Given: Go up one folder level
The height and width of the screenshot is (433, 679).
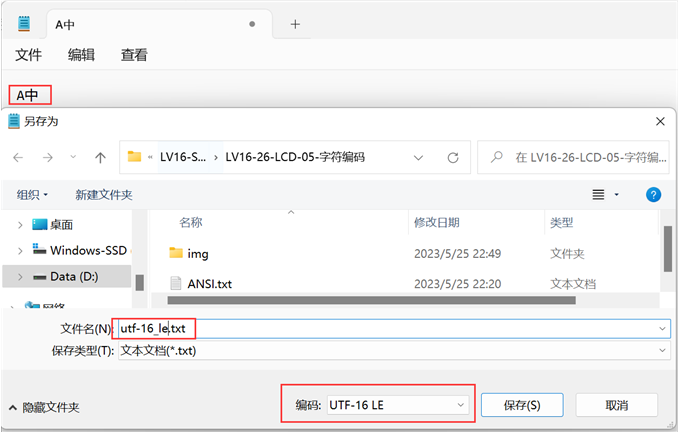Looking at the screenshot, I should (100, 157).
